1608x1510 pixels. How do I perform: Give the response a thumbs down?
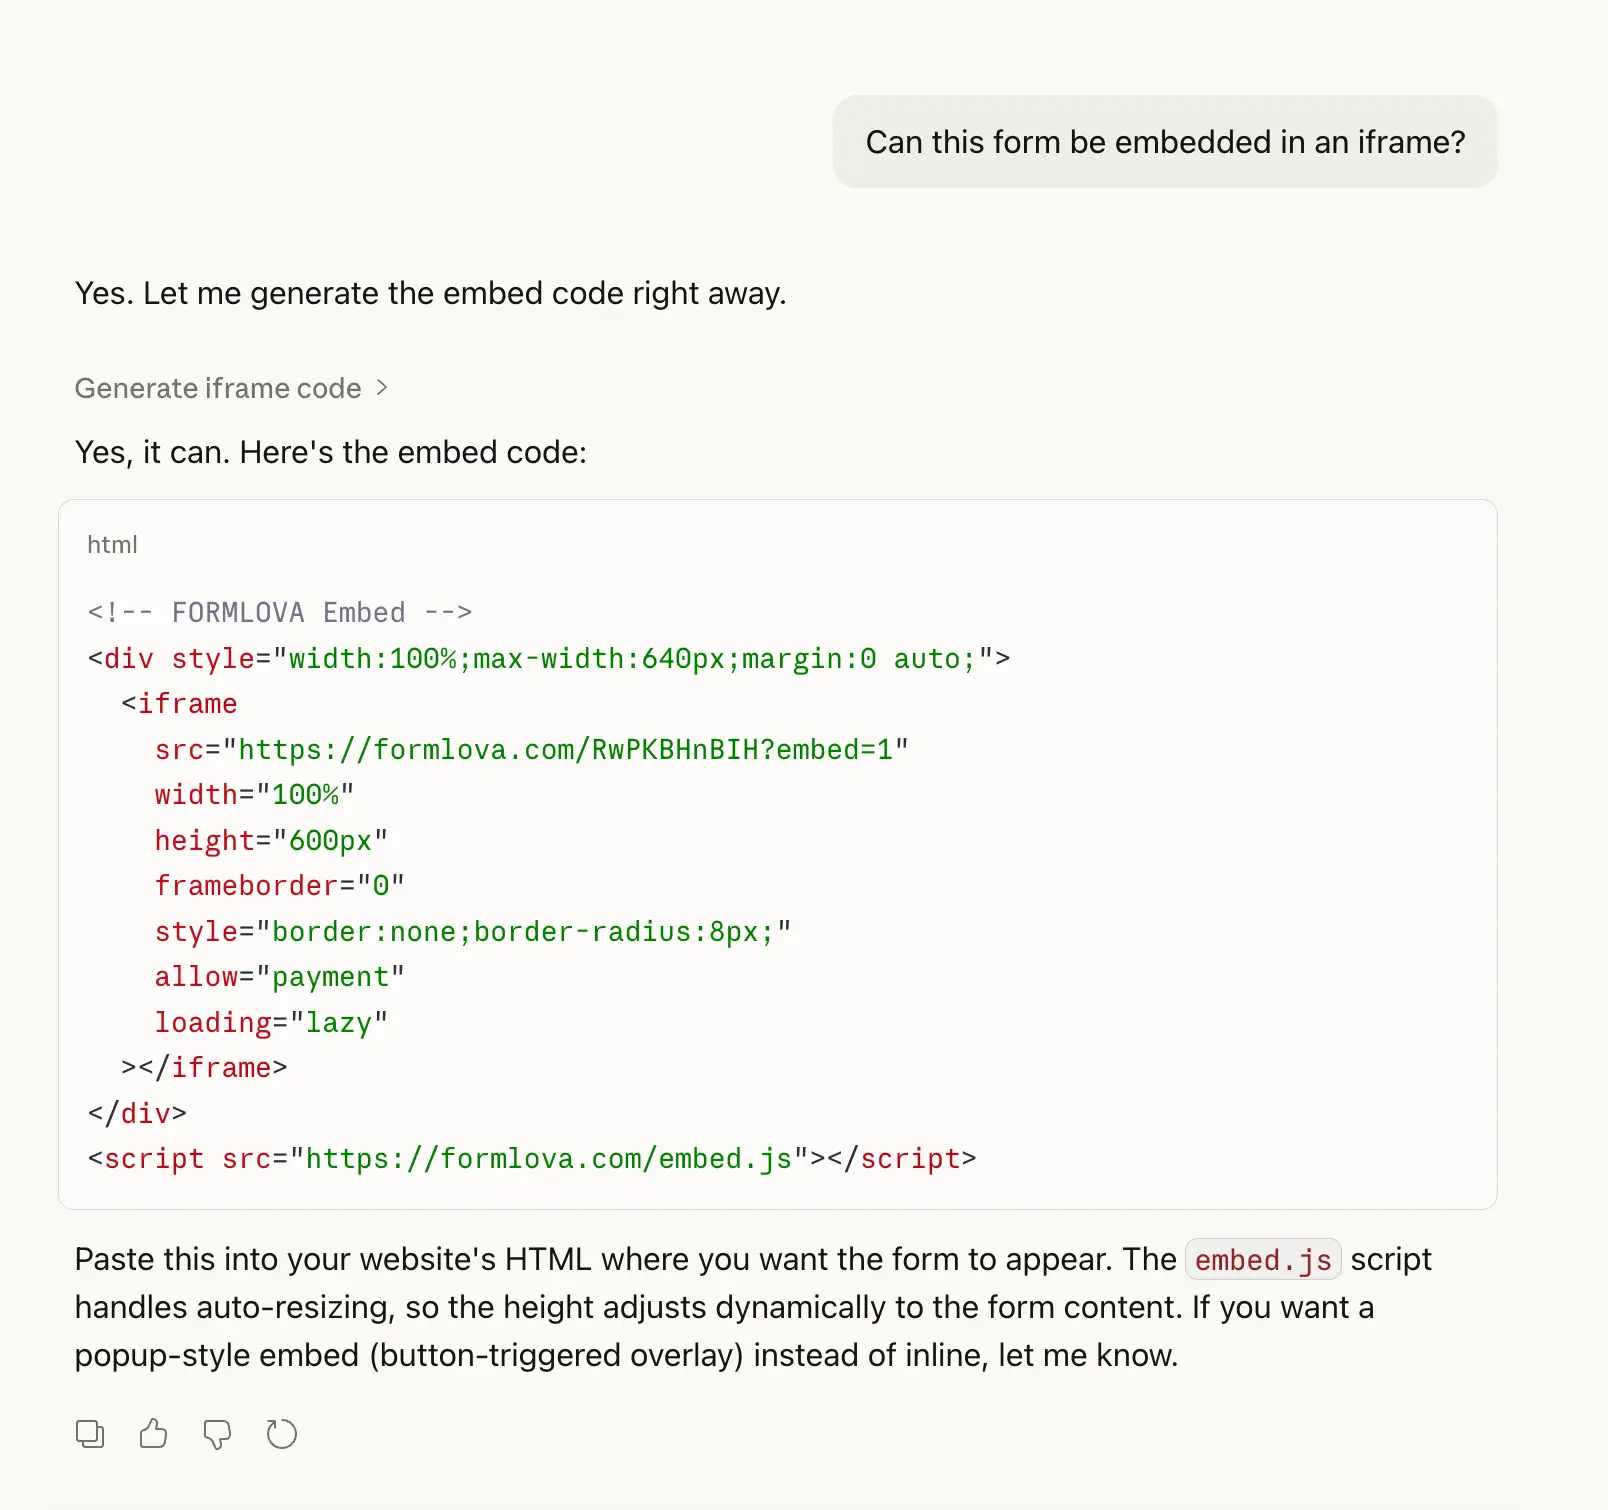(217, 1434)
